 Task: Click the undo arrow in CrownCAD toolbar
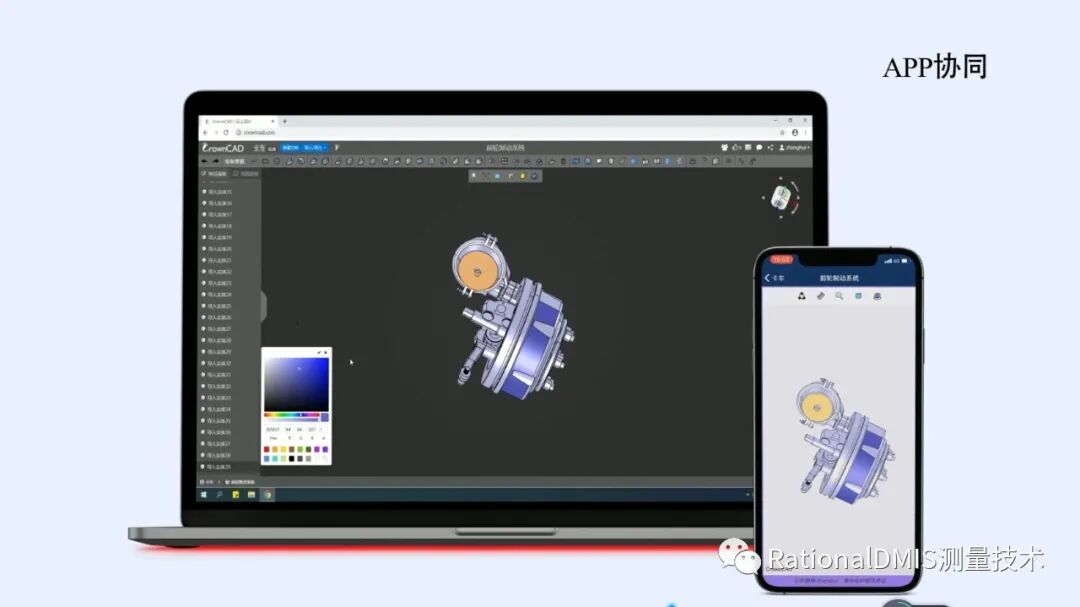[205, 161]
